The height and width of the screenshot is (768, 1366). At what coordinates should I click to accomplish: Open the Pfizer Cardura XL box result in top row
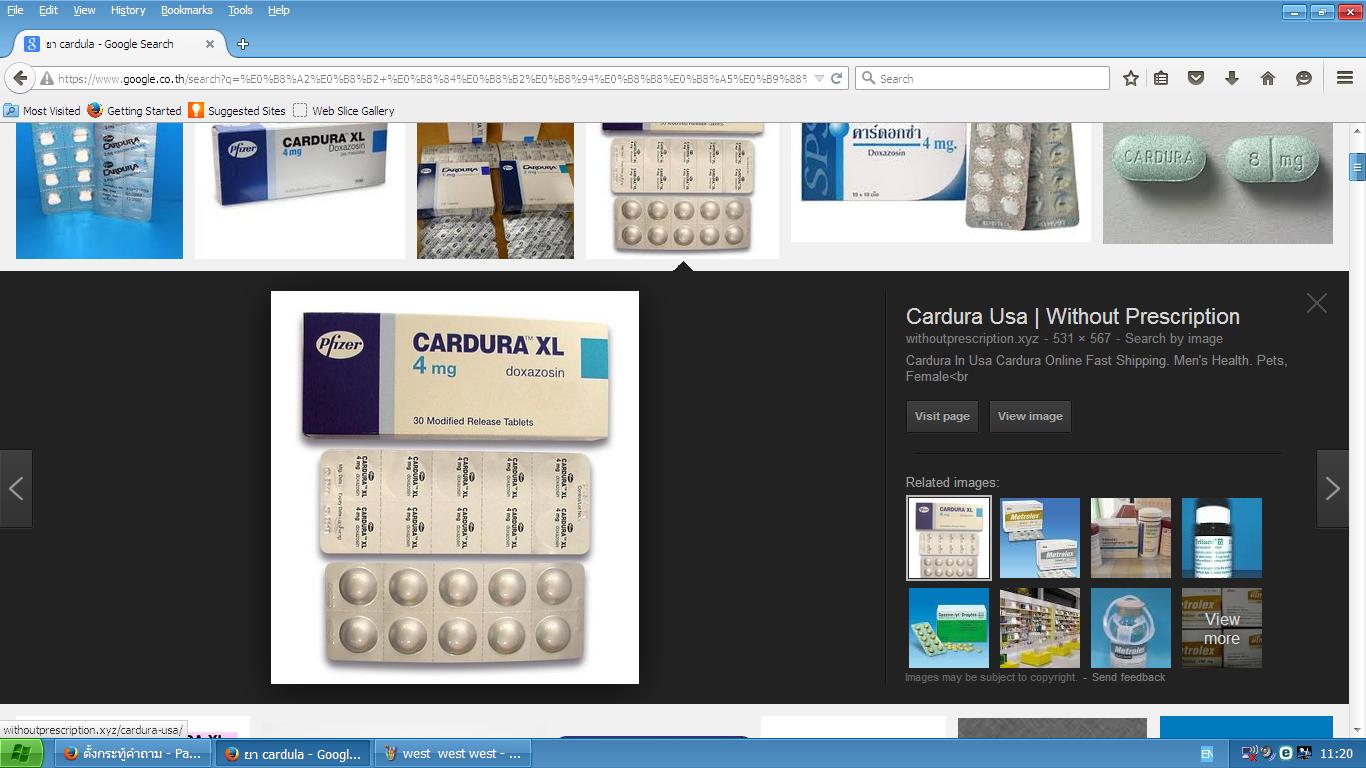300,190
